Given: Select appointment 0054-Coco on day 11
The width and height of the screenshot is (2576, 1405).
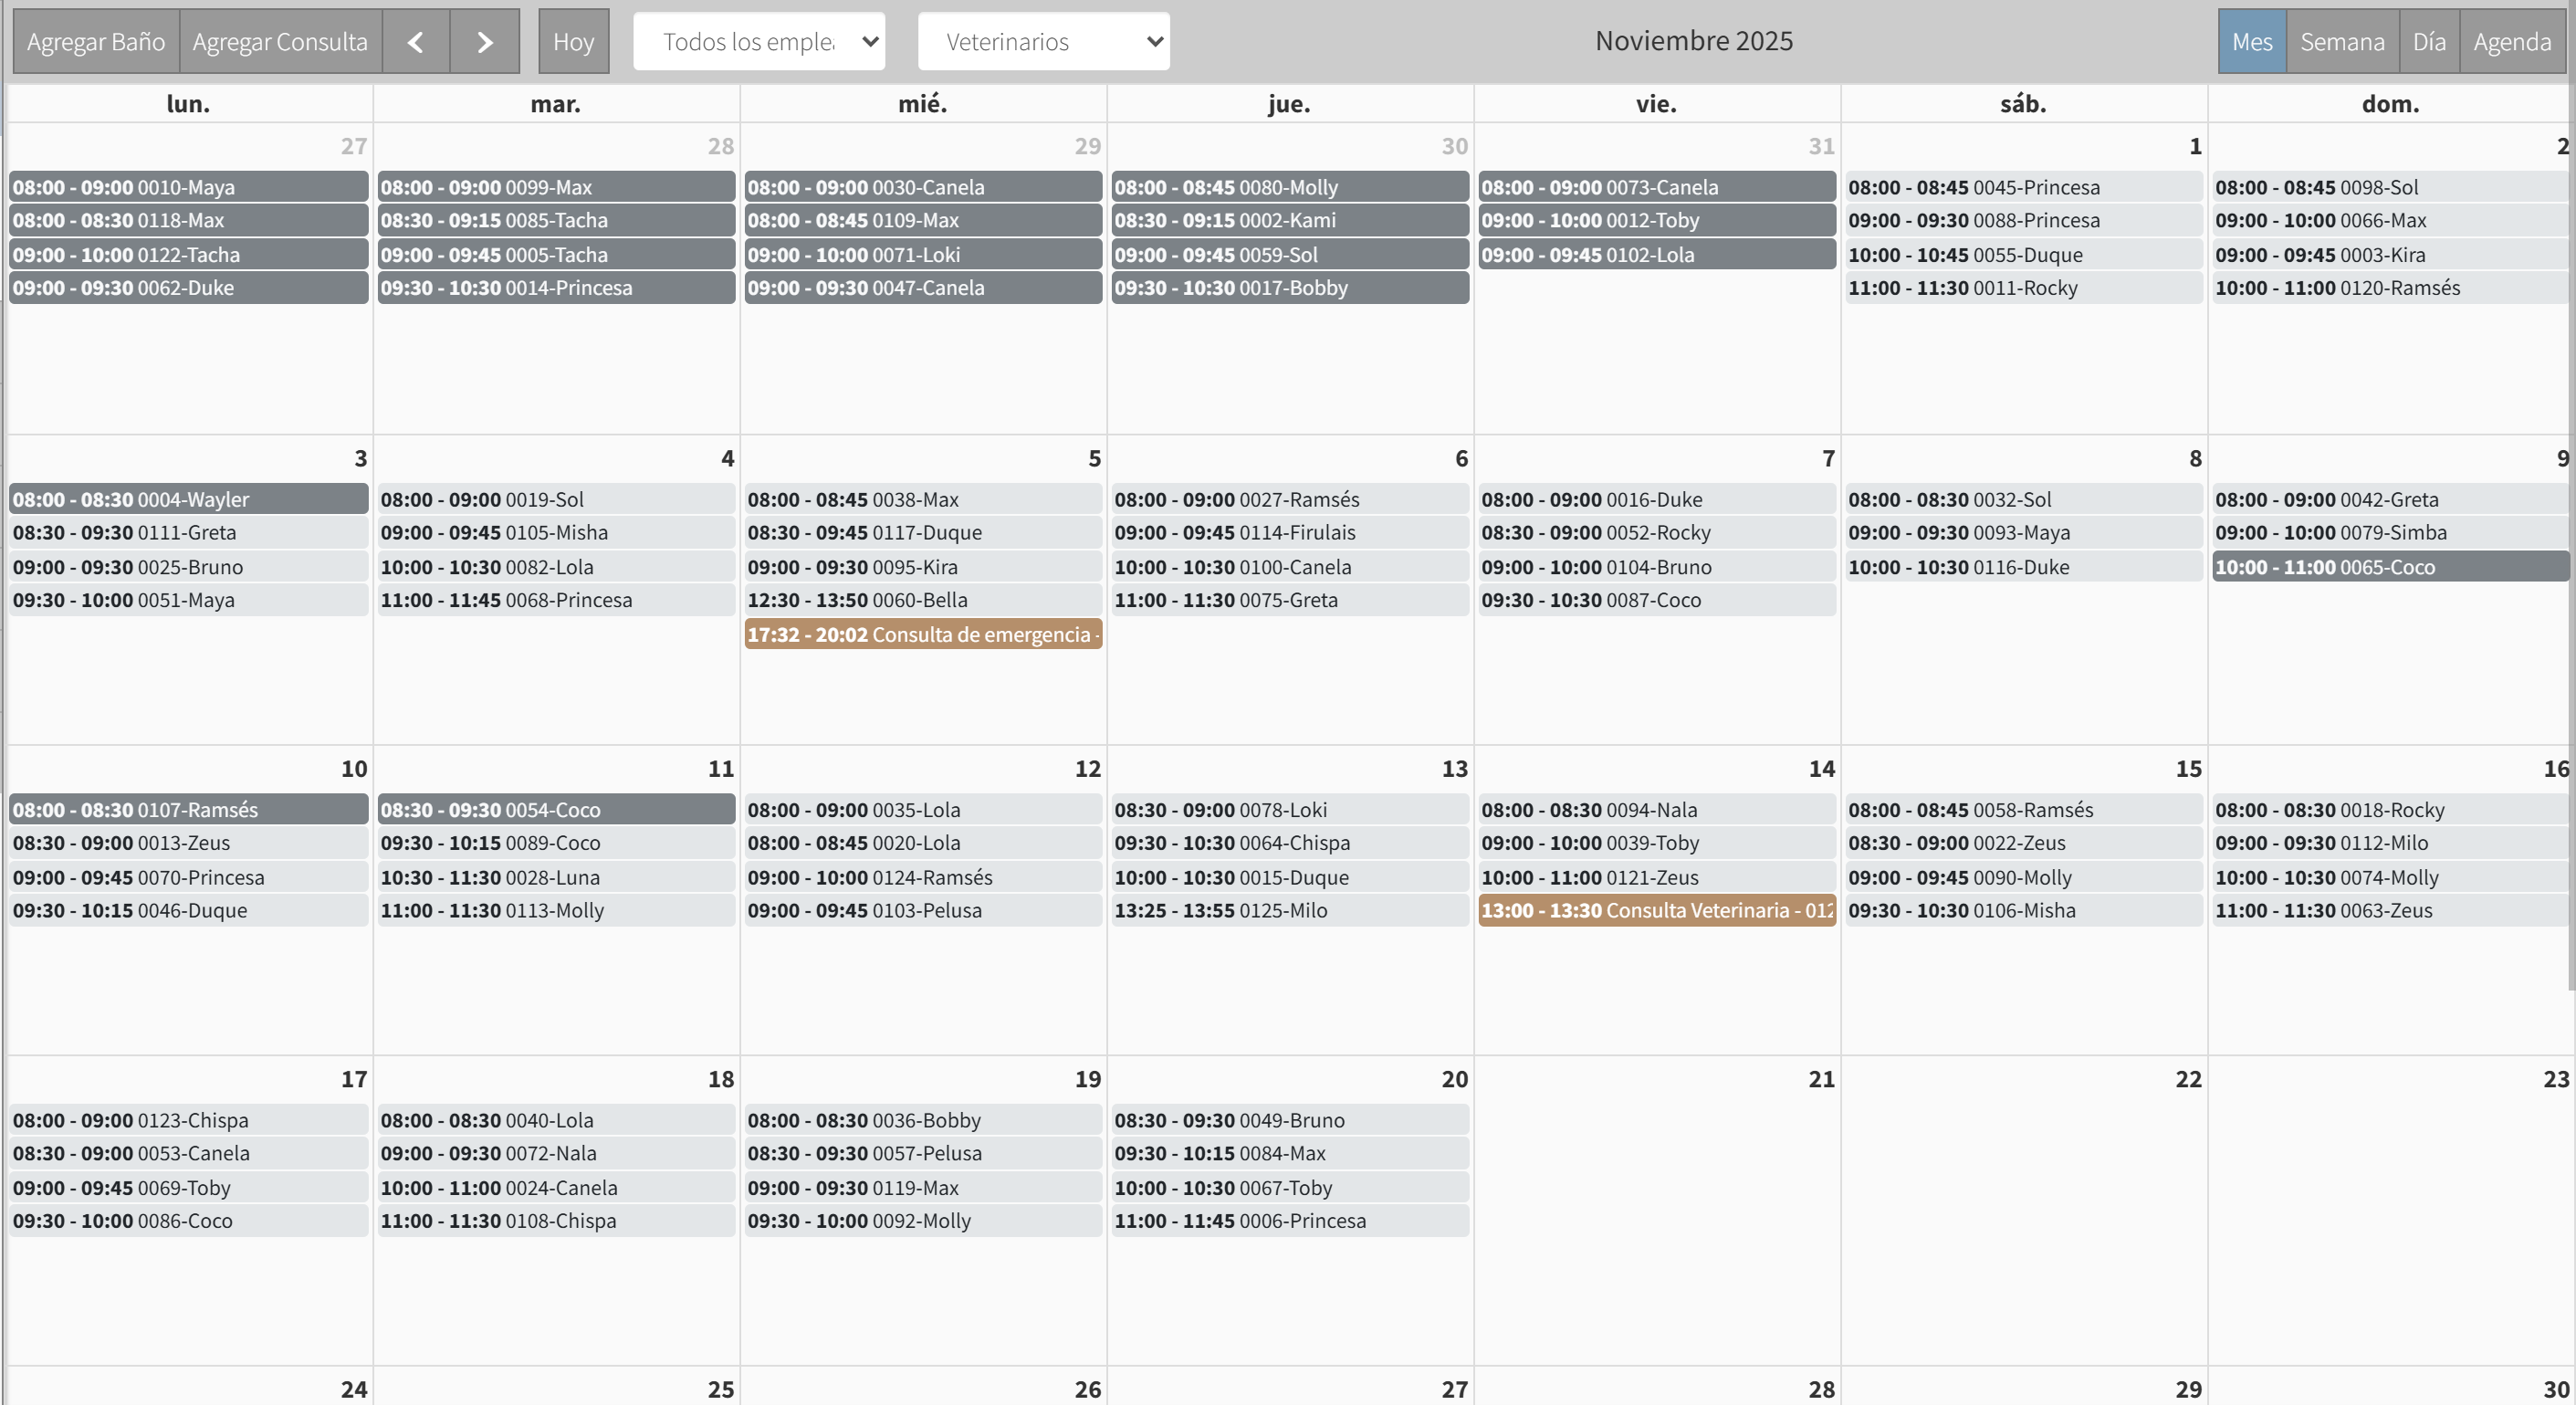Looking at the screenshot, I should pos(556,809).
